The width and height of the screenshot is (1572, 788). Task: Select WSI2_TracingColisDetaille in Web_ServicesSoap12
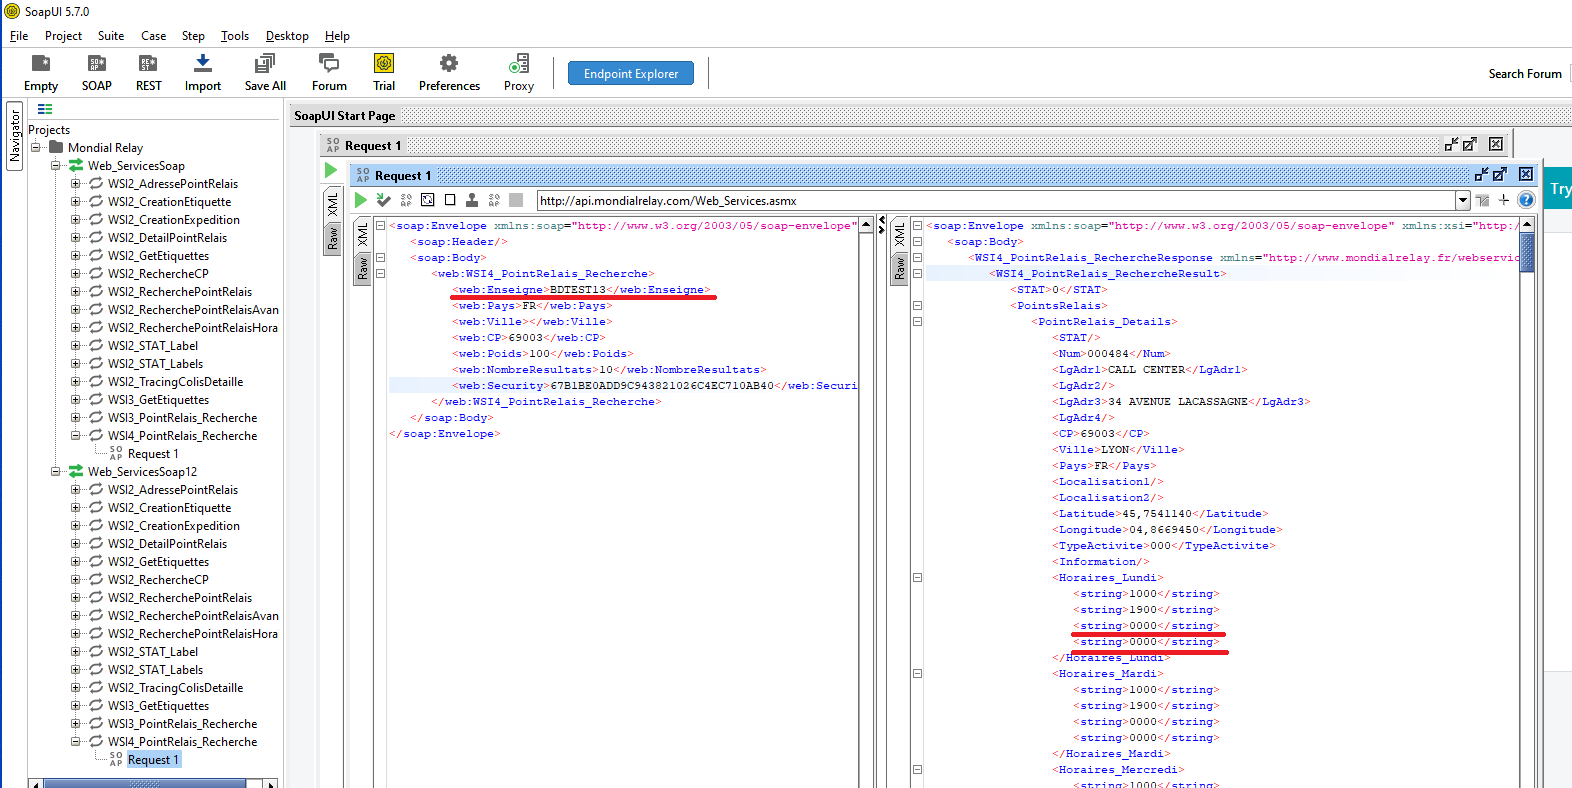tap(175, 687)
